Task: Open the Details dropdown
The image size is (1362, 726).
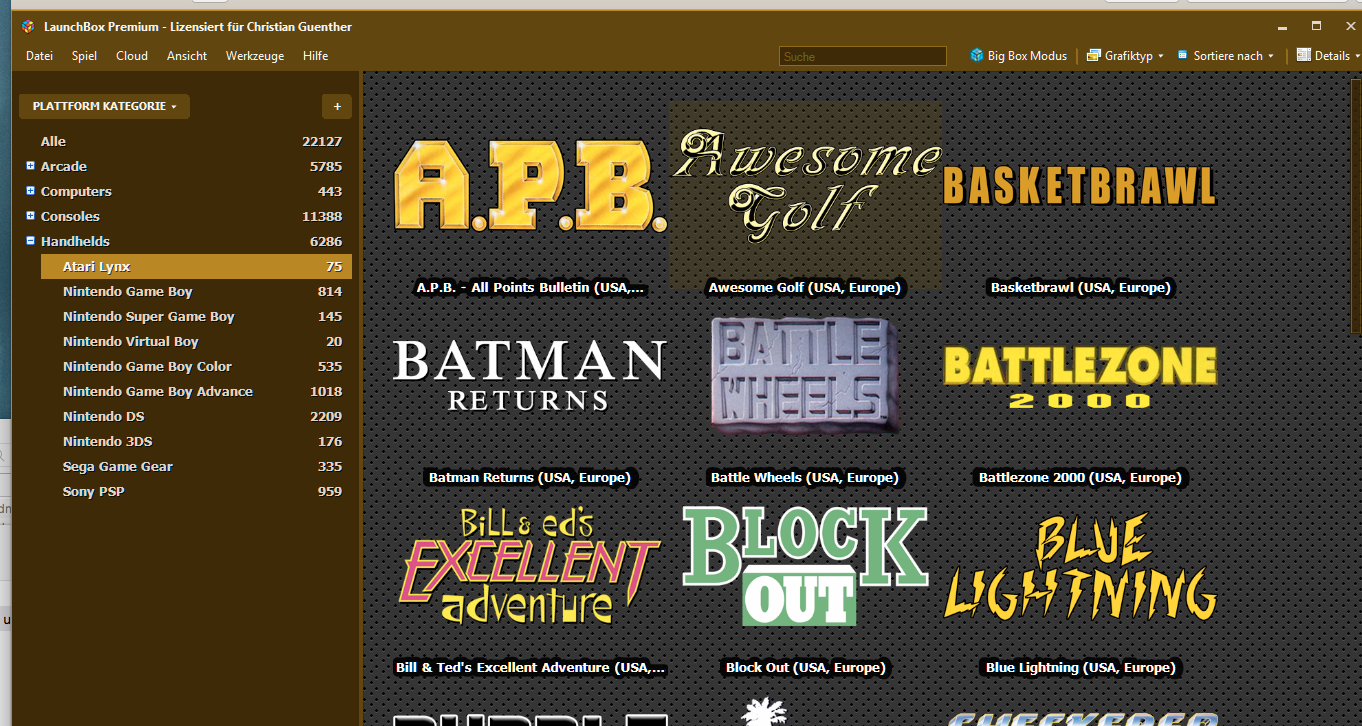Action: 1328,56
